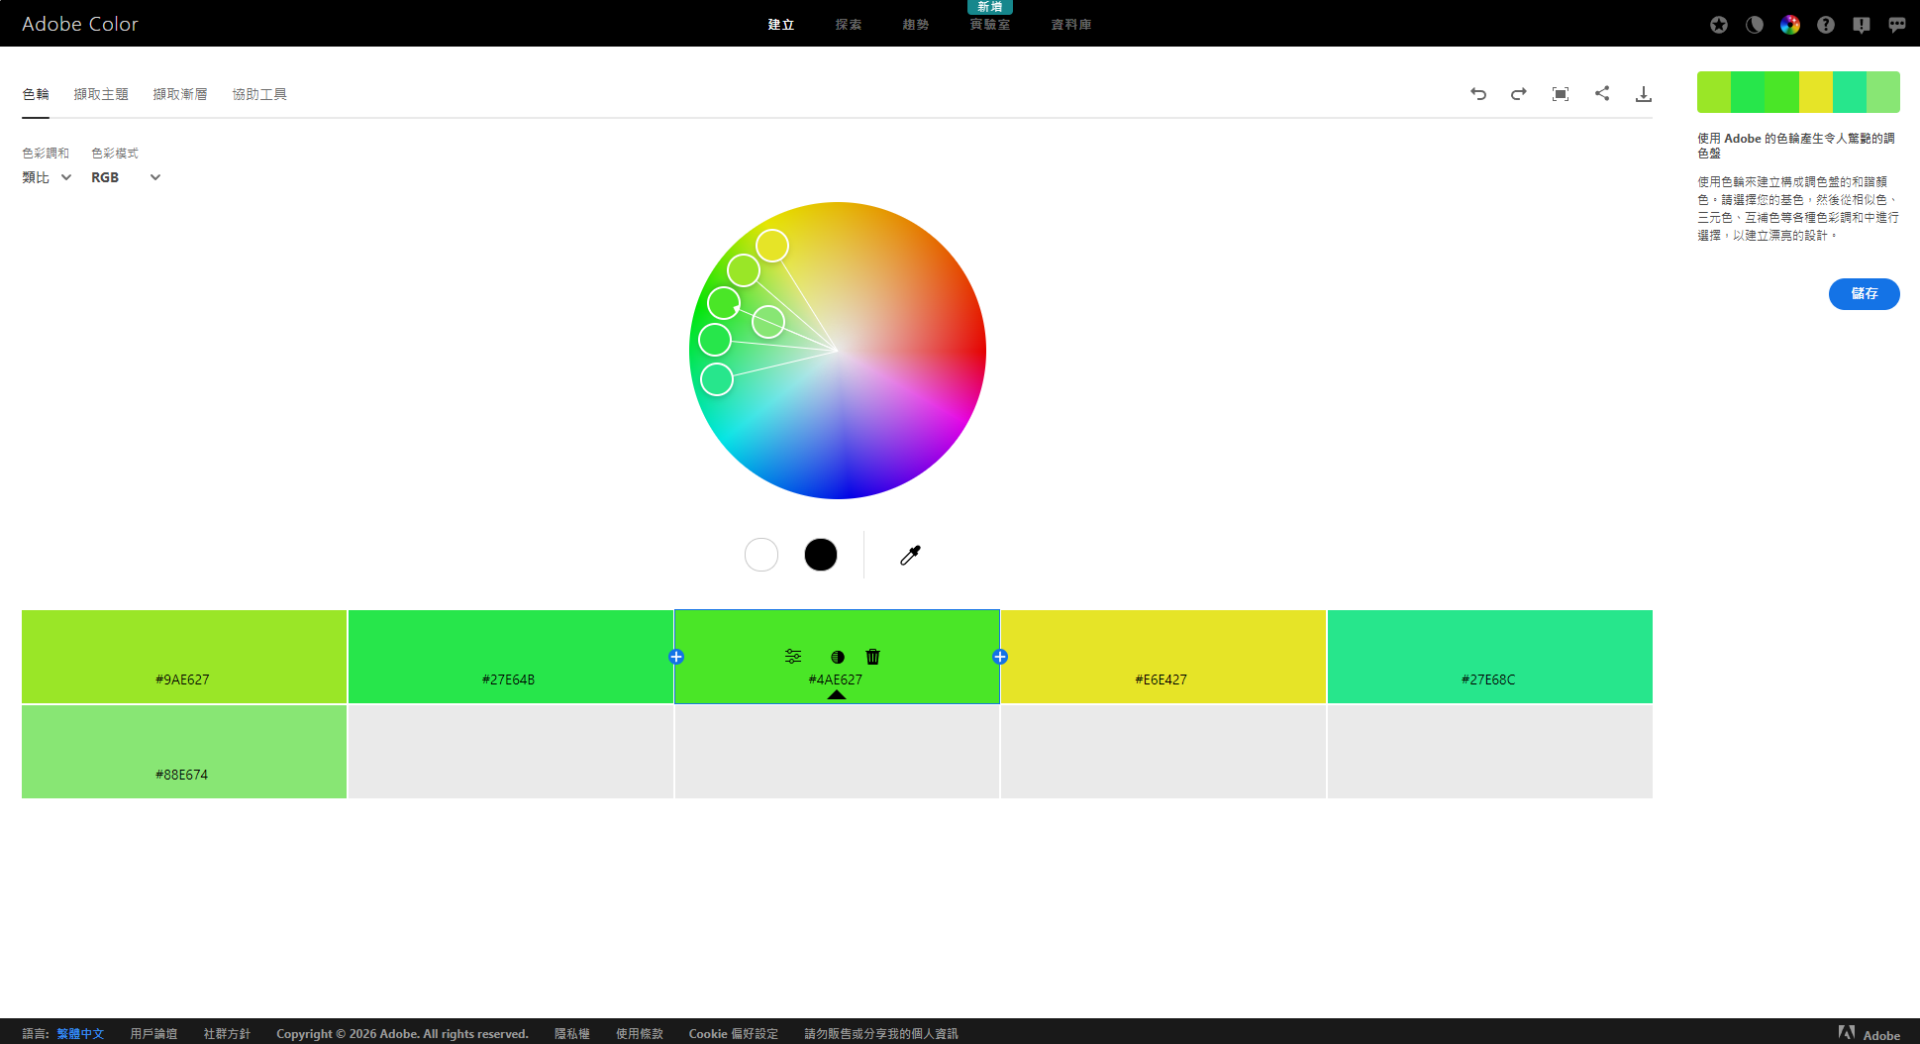
Task: Open the 類比 color harmony dropdown
Action: pos(45,177)
